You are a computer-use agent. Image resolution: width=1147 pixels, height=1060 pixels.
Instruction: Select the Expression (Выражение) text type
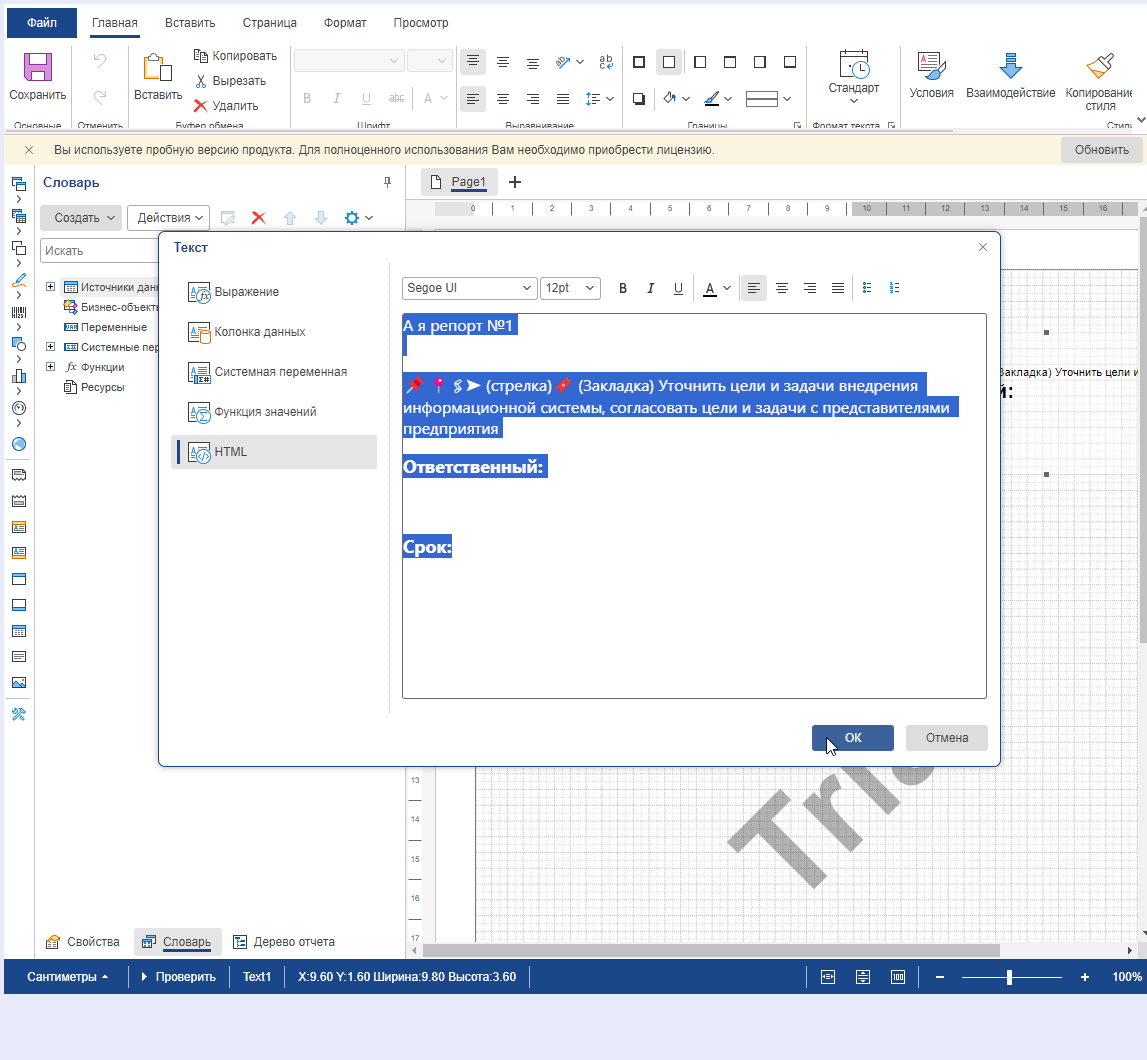tap(246, 292)
